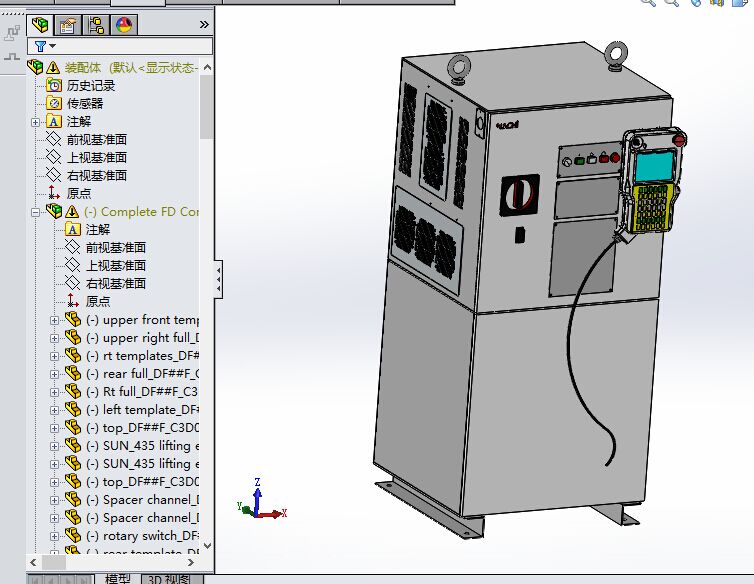This screenshot has height=584, width=754.
Task: Click the warning icon beside 装配体
Action: pos(53,67)
